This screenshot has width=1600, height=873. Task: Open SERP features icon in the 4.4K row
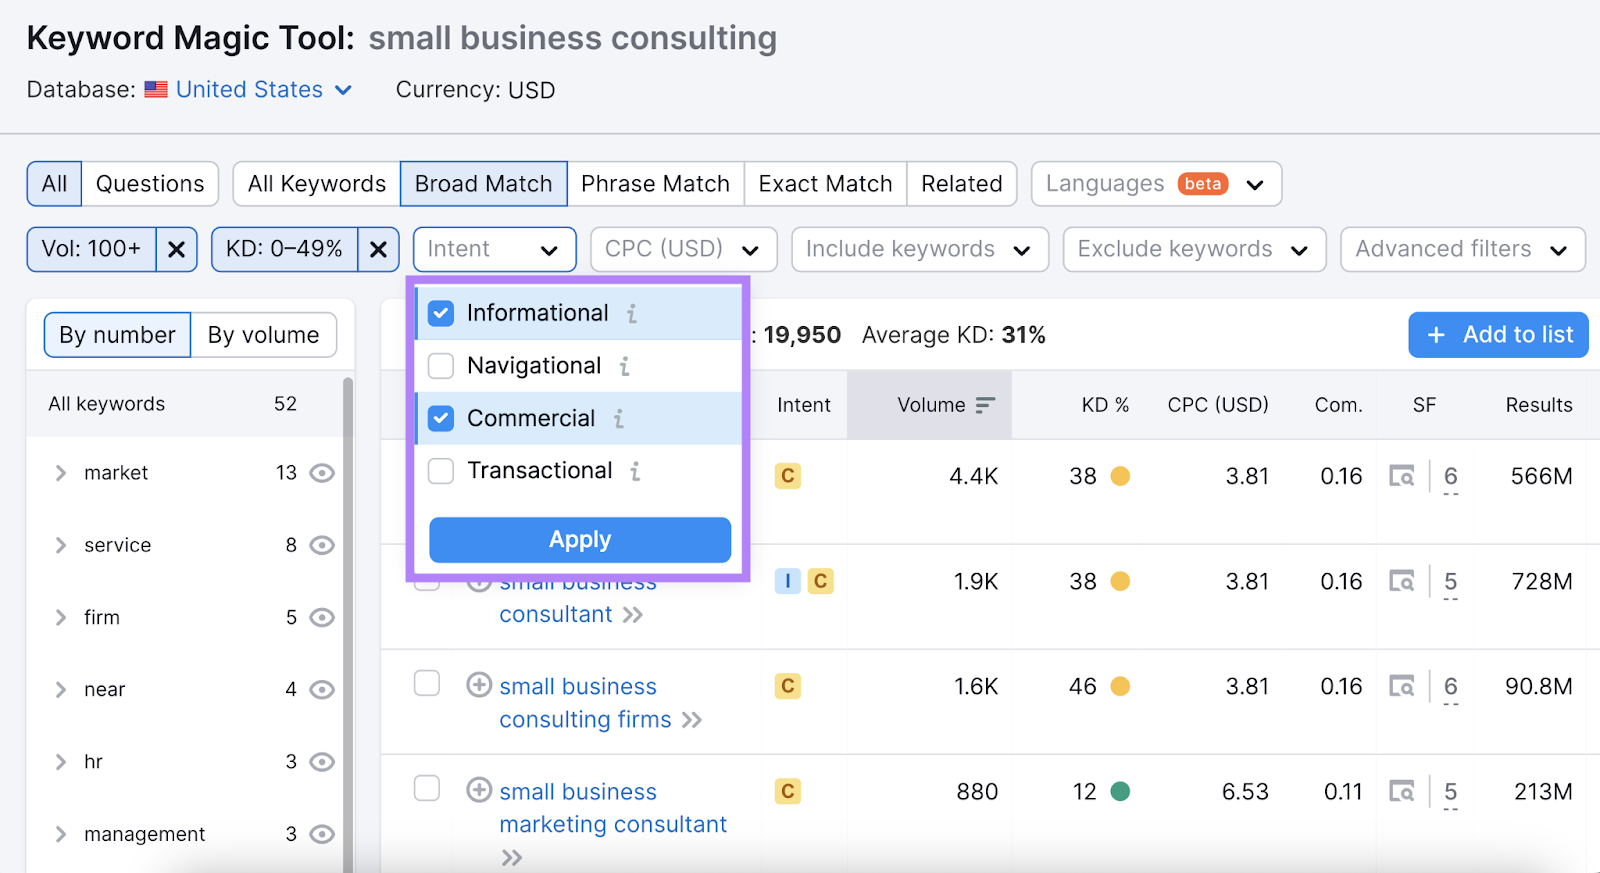pos(1402,476)
